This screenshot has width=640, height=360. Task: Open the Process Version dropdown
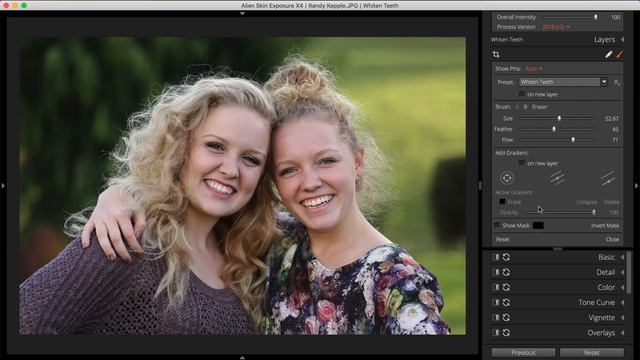(556, 27)
